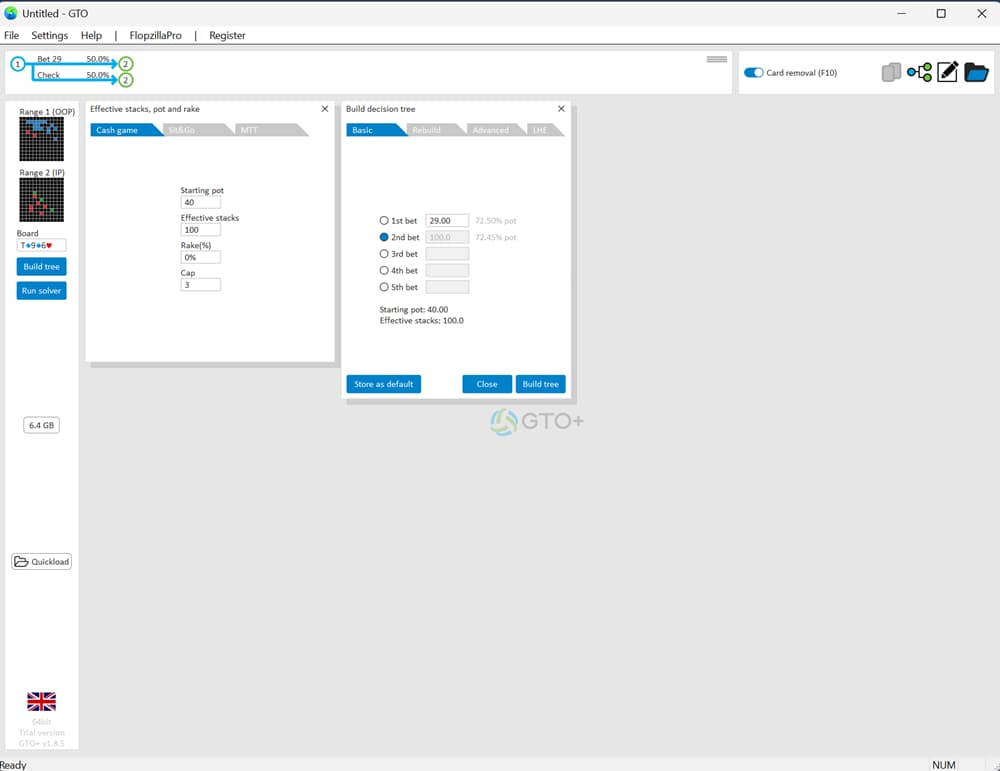Select the 3rd bet radio button
This screenshot has height=771, width=1000.
coord(384,254)
